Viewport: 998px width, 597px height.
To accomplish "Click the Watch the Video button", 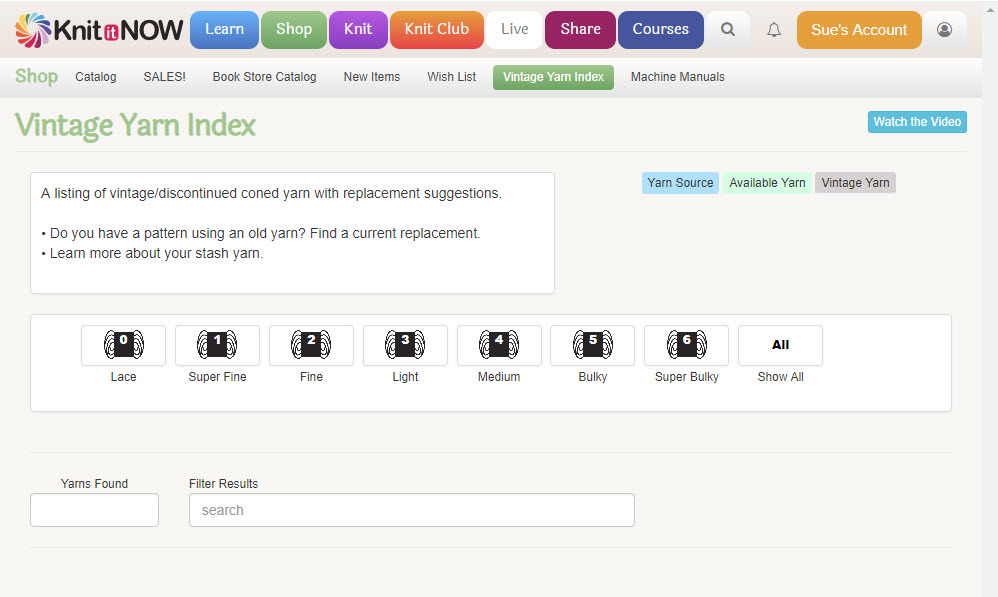I will point(917,122).
